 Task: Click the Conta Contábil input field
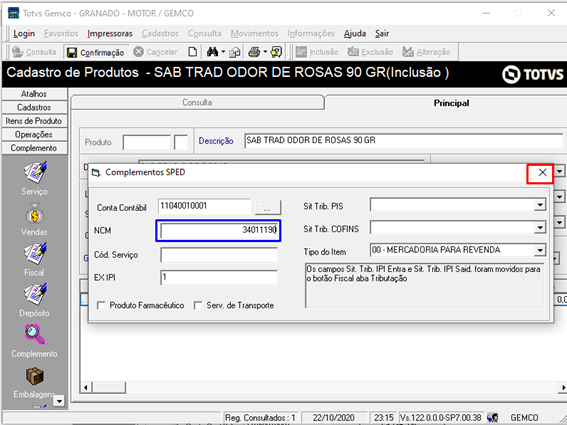(x=205, y=206)
